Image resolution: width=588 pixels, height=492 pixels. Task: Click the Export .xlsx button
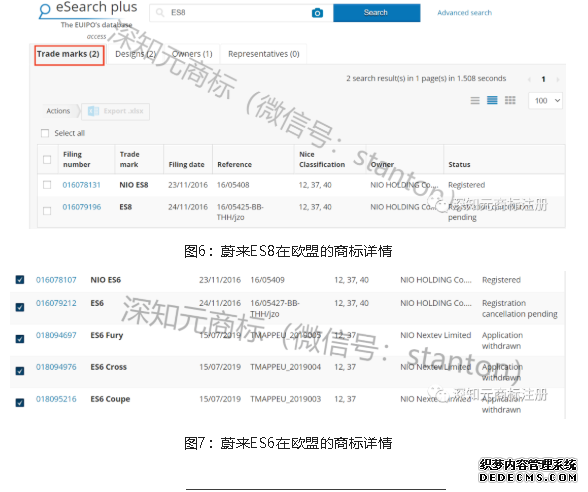click(x=116, y=111)
